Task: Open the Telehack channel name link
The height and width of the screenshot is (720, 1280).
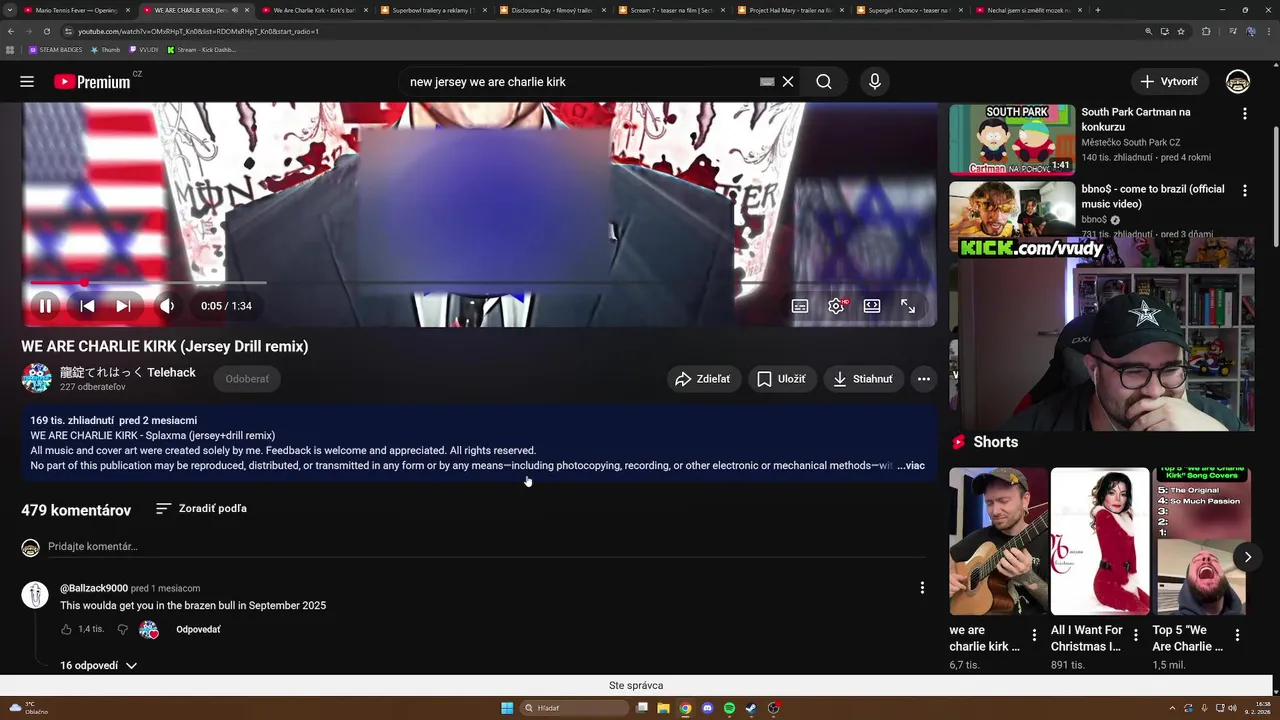Action: (128, 372)
